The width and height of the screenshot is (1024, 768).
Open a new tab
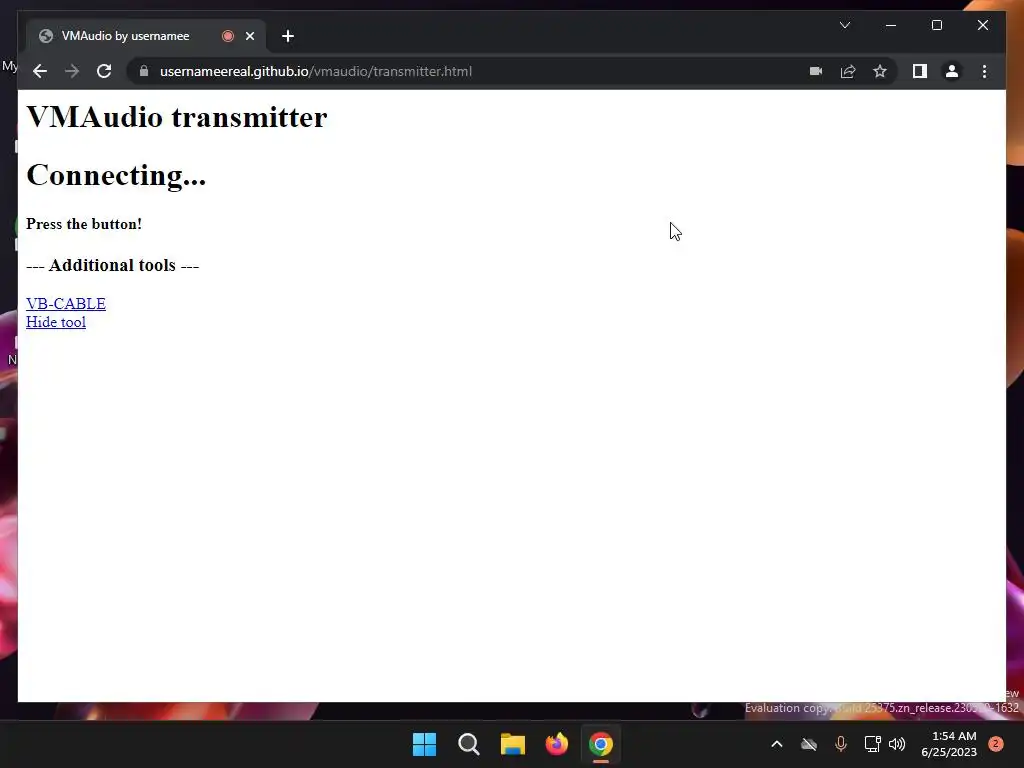tap(288, 36)
